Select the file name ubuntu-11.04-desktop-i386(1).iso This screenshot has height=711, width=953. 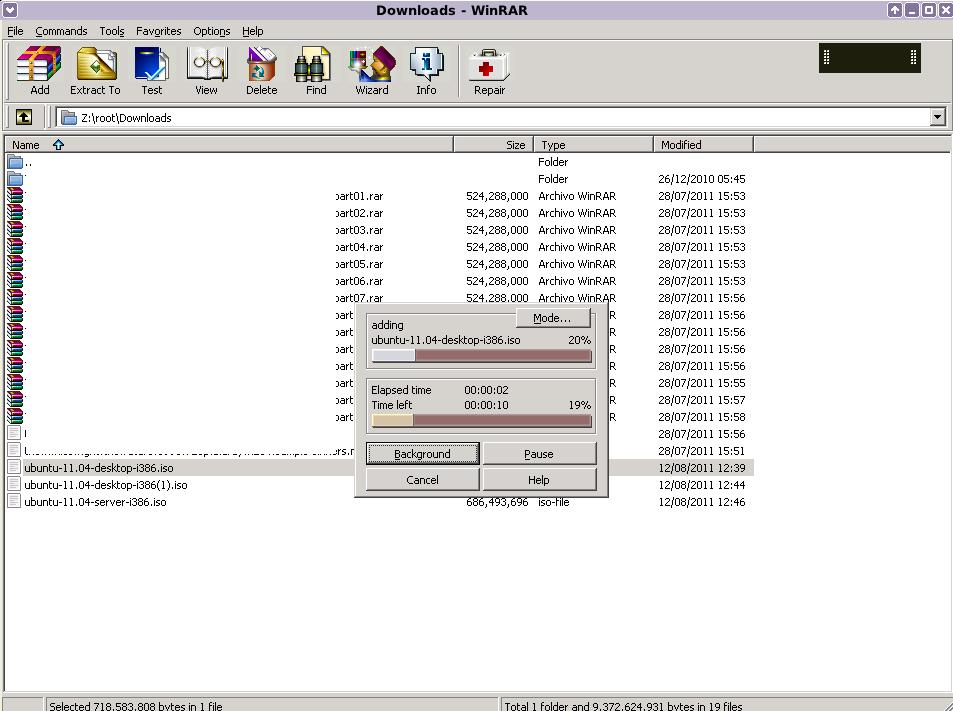(x=106, y=485)
